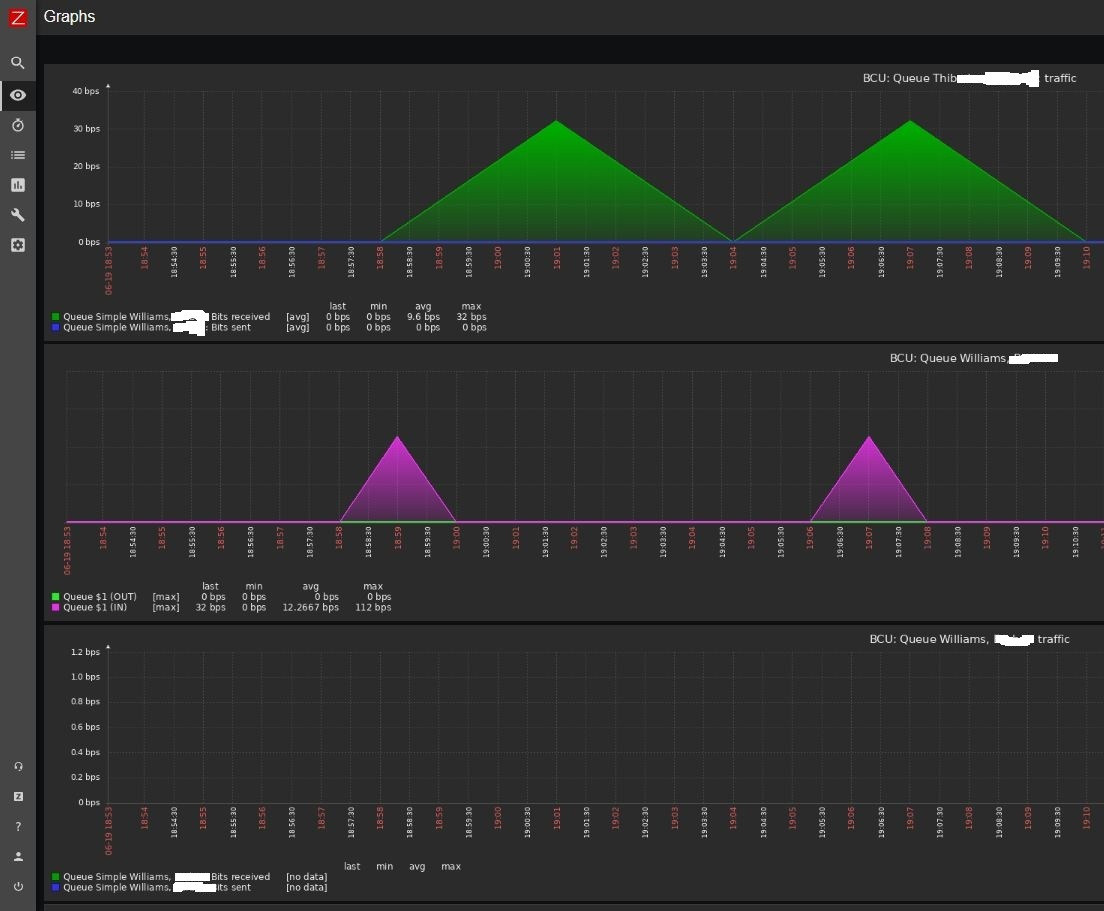Open User settings person icon
This screenshot has height=911, width=1104.
point(18,857)
